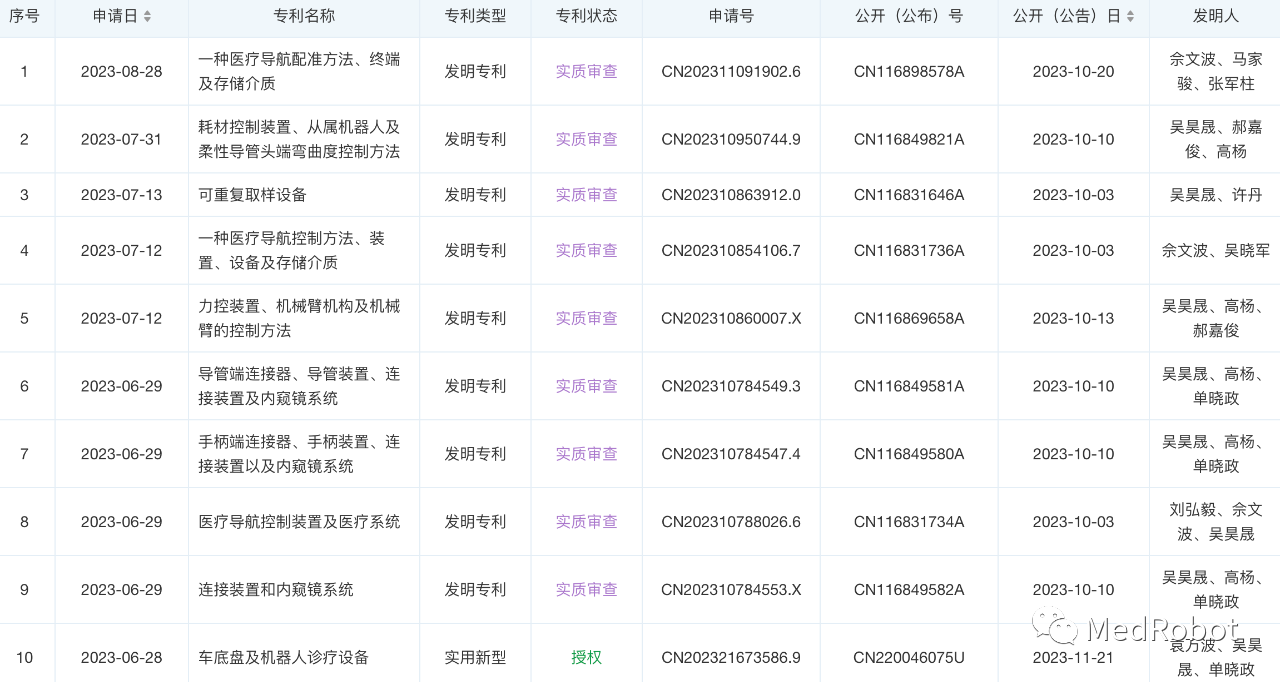Click the green 授权 status of the utility model
1280x682 pixels.
pyautogui.click(x=586, y=657)
